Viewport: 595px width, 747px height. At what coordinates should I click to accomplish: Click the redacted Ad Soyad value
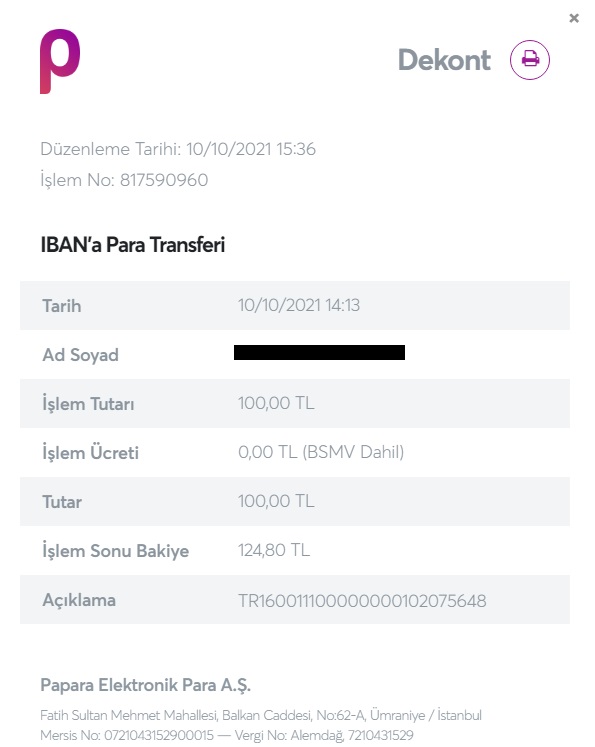(319, 353)
